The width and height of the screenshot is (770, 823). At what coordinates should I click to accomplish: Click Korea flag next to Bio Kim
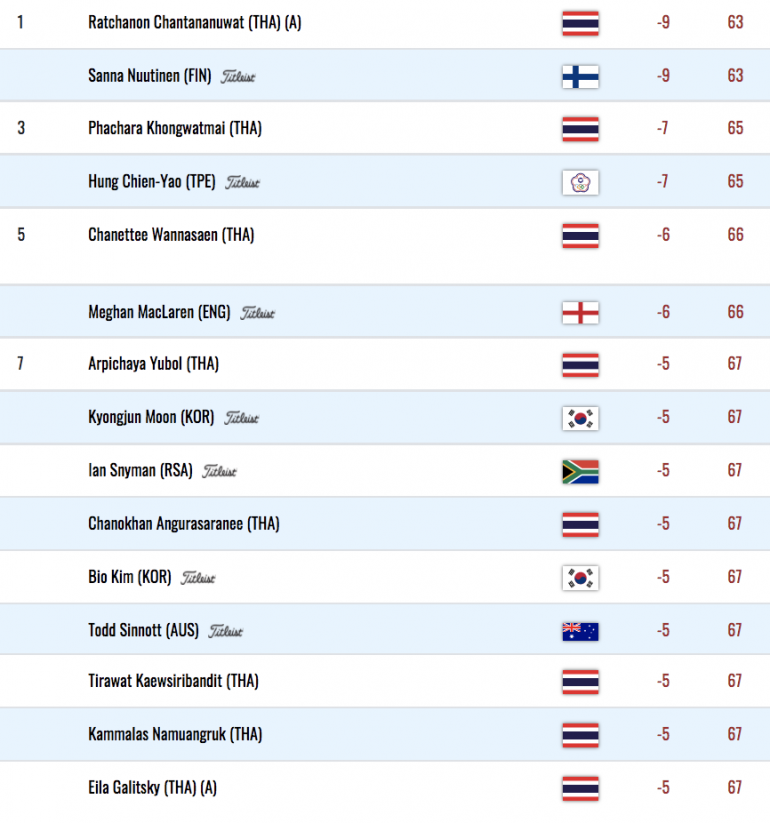coord(580,578)
